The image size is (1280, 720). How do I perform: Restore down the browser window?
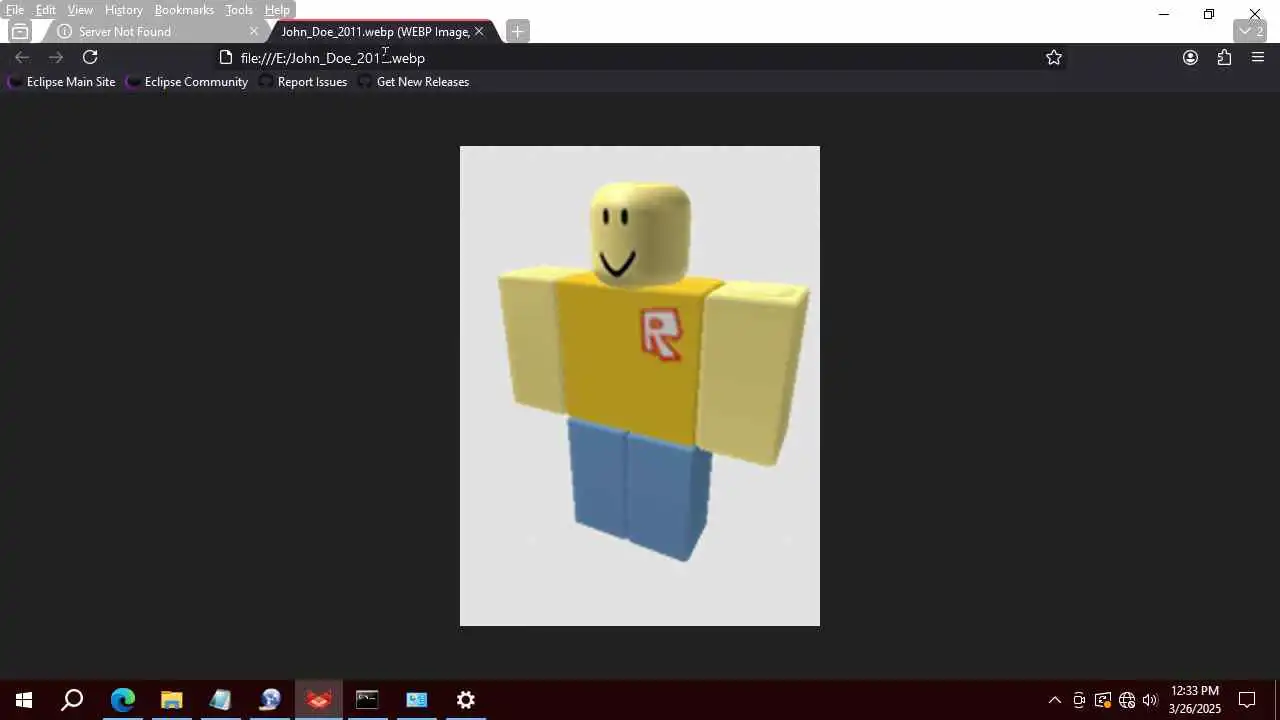tap(1209, 14)
